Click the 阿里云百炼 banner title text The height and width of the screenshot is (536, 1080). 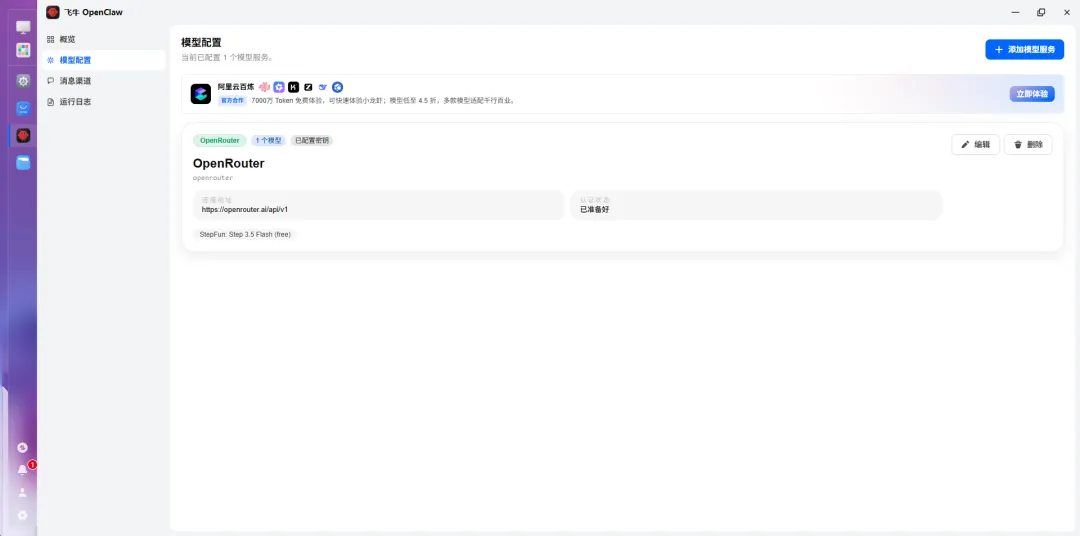click(236, 87)
